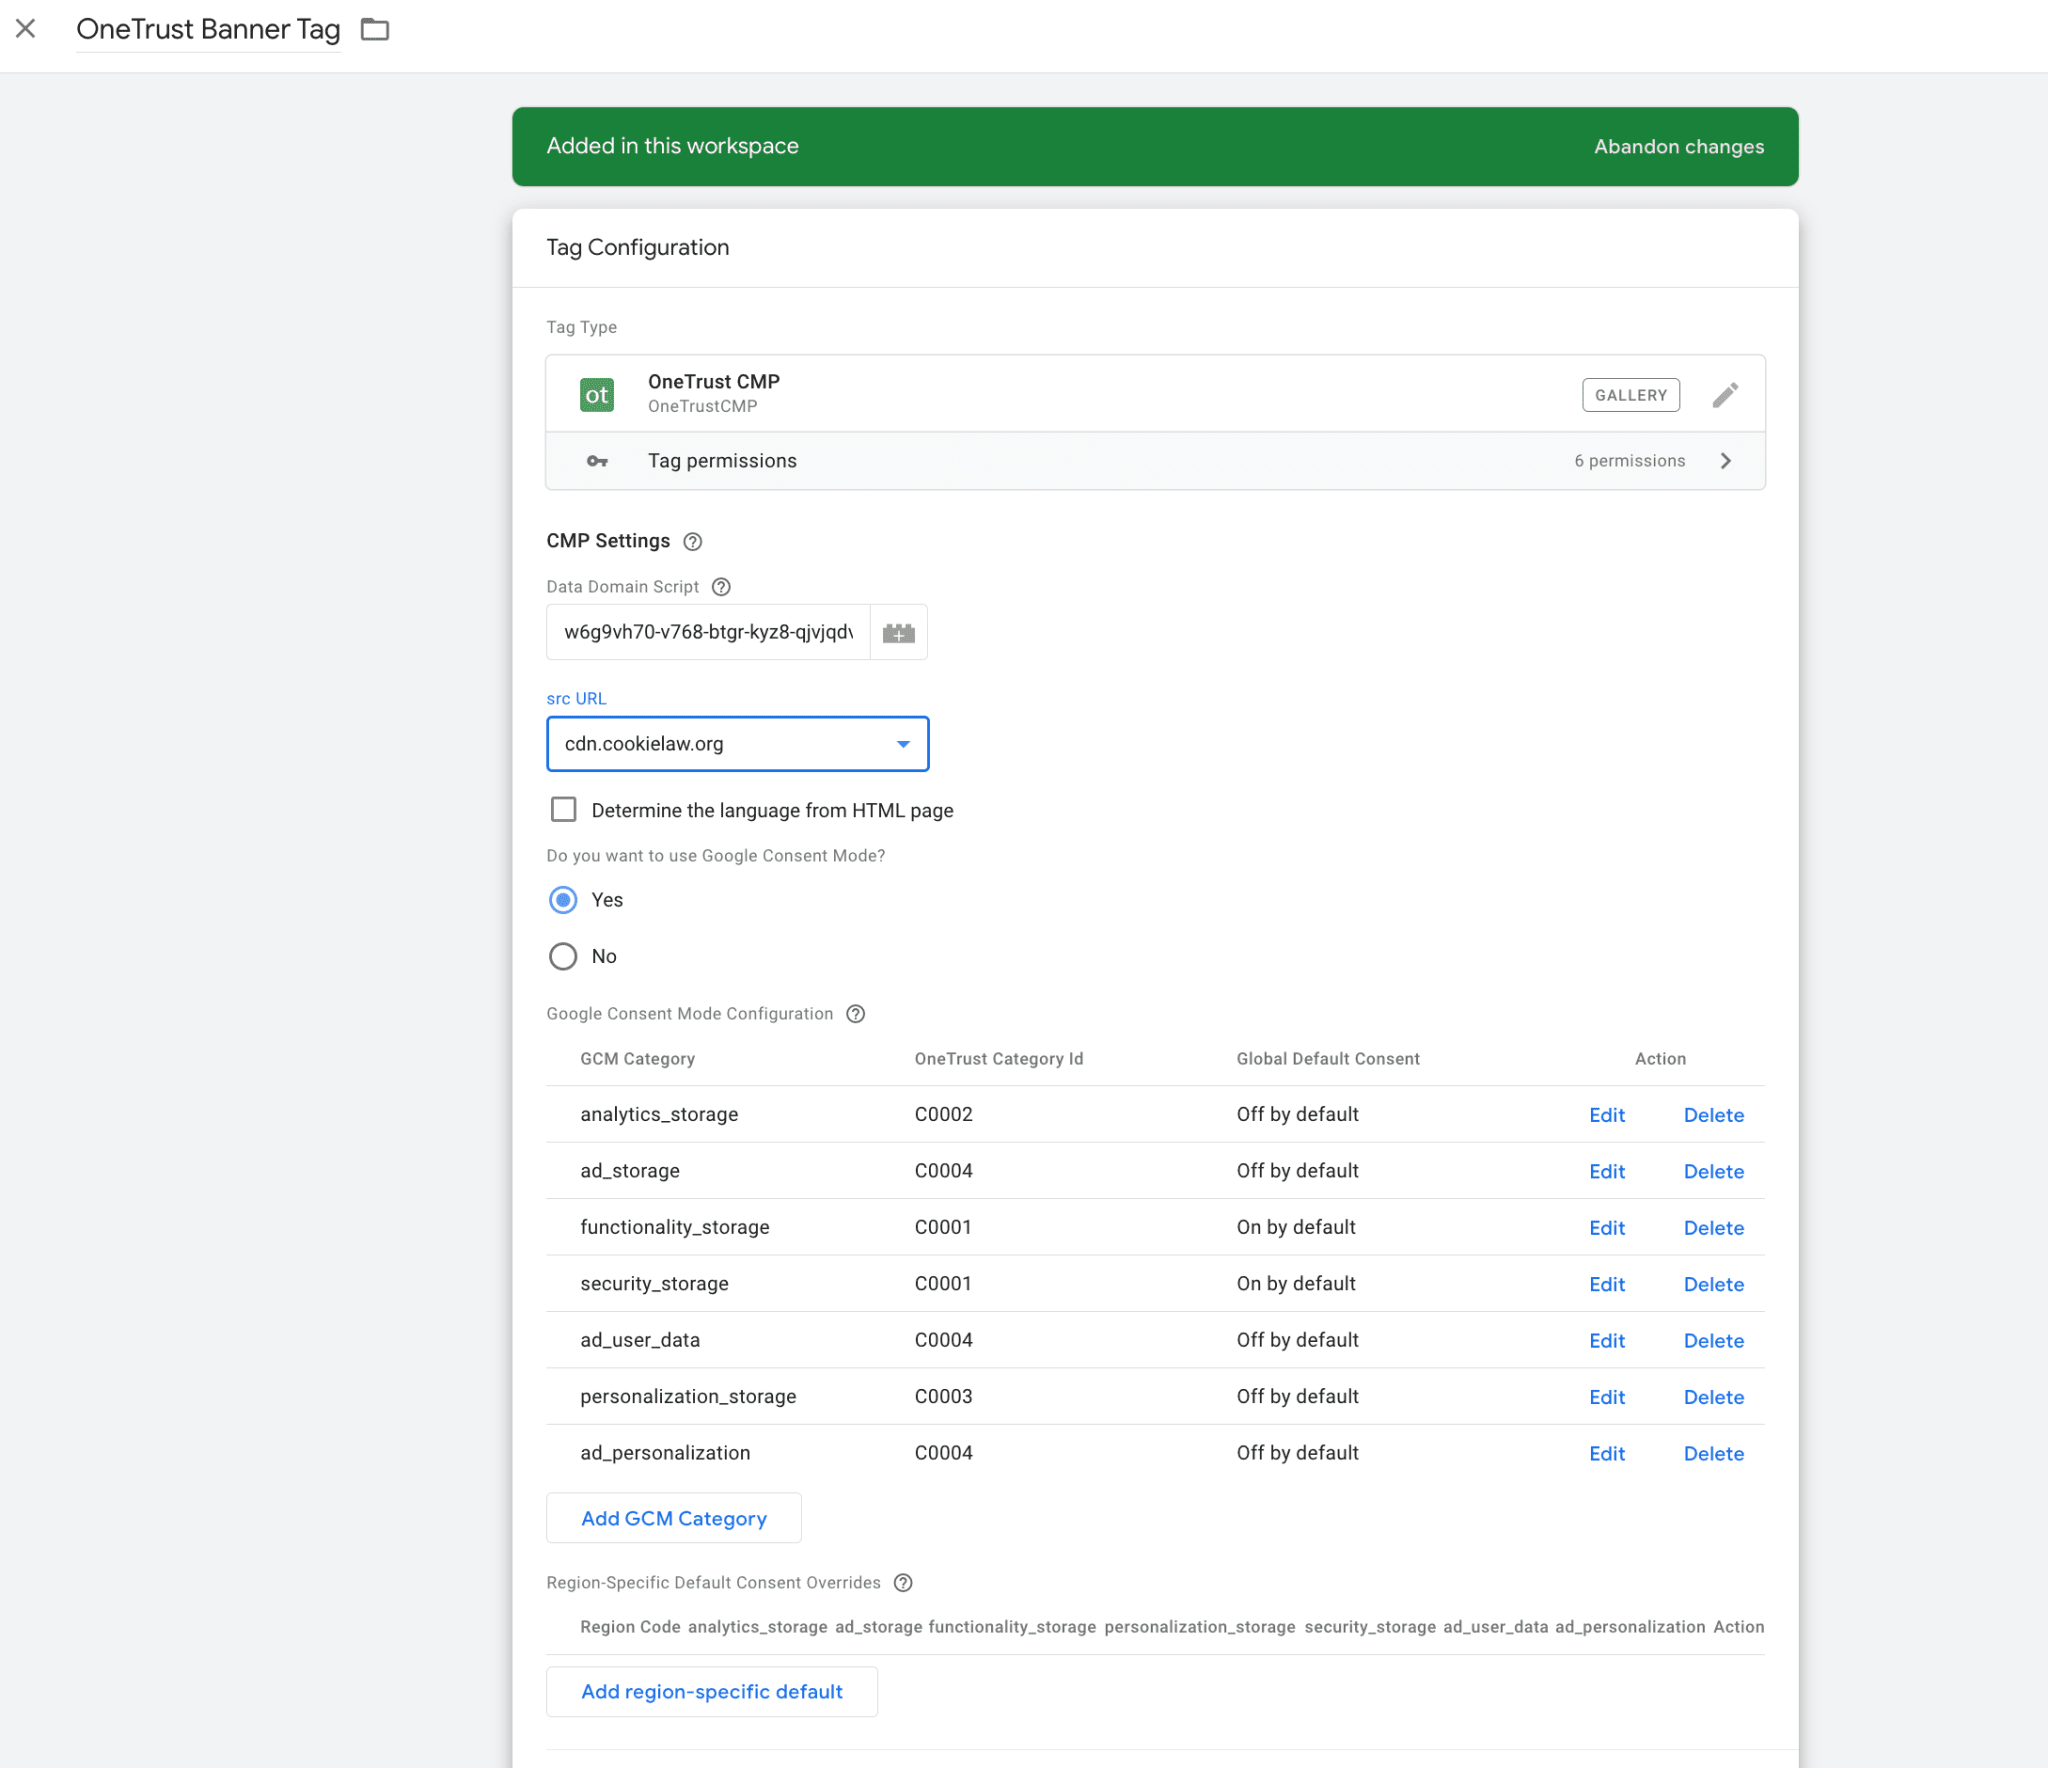The width and height of the screenshot is (2048, 1768).
Task: Click inside the Data Domain Script field
Action: 706,632
